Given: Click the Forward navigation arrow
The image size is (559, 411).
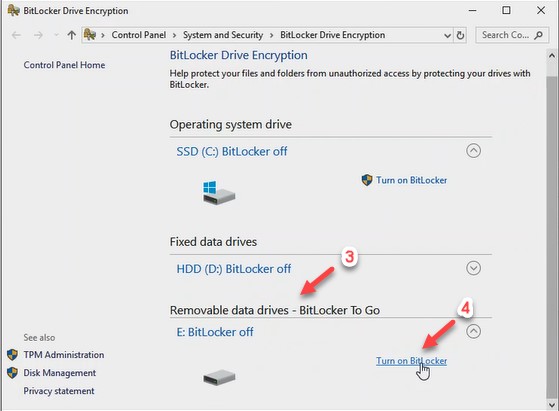Looking at the screenshot, I should click(x=39, y=35).
